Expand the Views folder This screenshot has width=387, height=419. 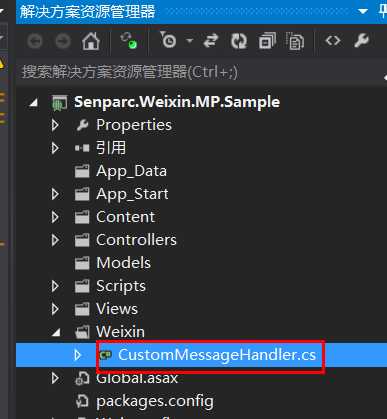point(55,309)
